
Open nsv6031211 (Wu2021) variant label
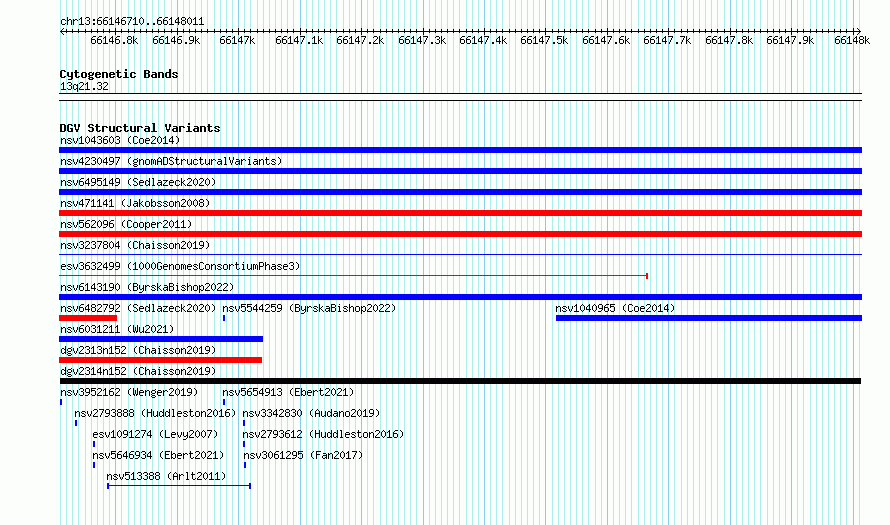click(117, 329)
